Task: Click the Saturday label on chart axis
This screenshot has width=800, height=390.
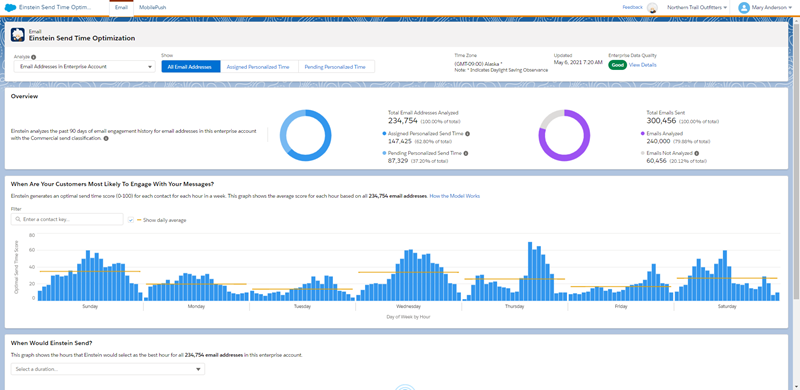Action: pos(727,307)
